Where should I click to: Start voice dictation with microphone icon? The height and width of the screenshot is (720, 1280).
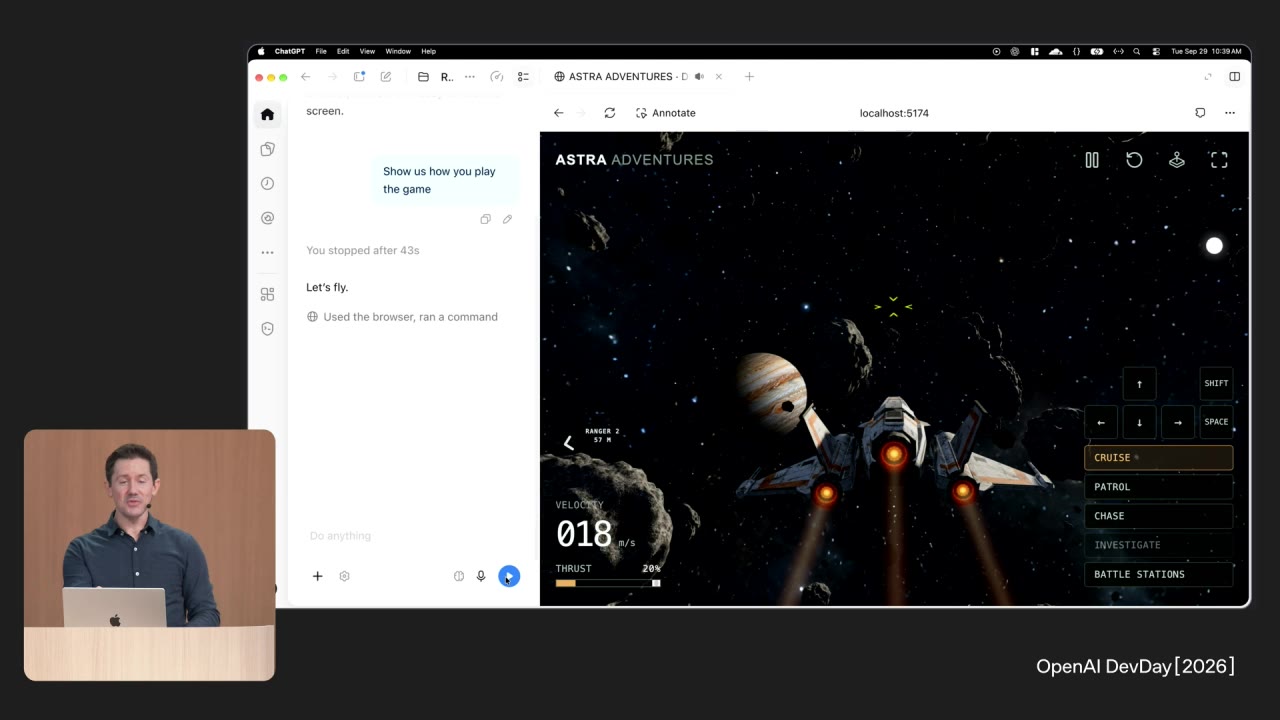(x=481, y=576)
